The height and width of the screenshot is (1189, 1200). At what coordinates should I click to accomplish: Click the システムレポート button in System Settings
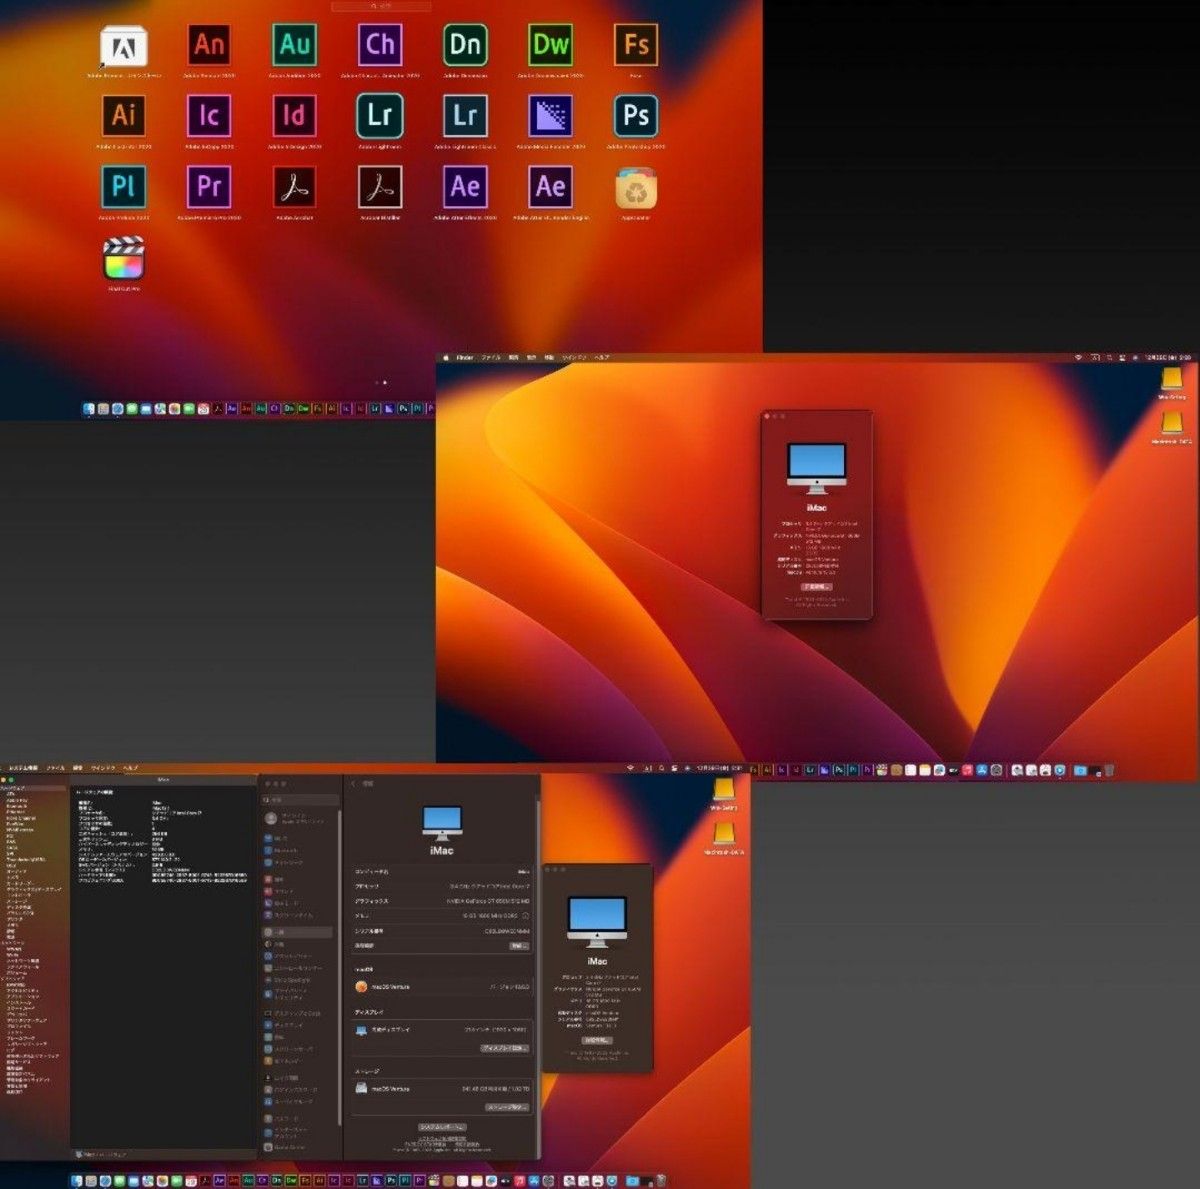point(442,1127)
